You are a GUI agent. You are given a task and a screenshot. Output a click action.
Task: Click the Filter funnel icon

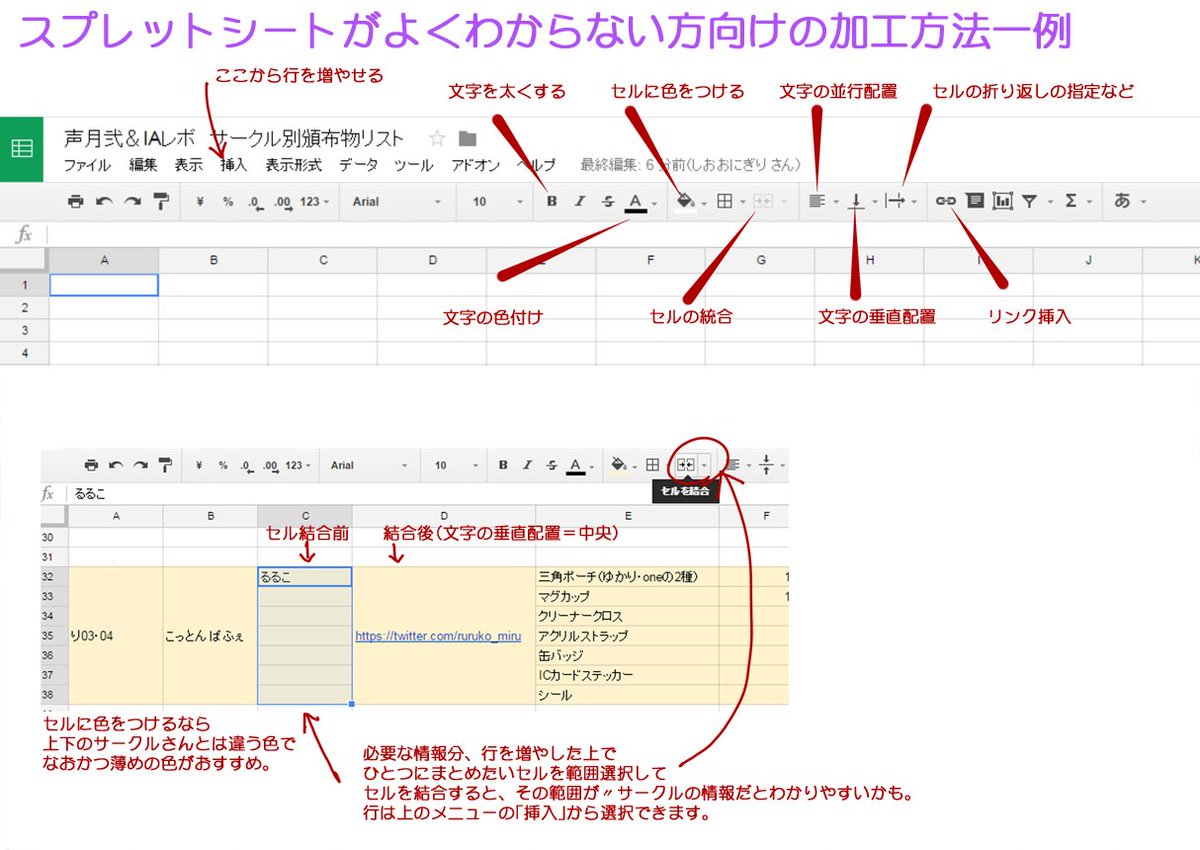[1029, 201]
